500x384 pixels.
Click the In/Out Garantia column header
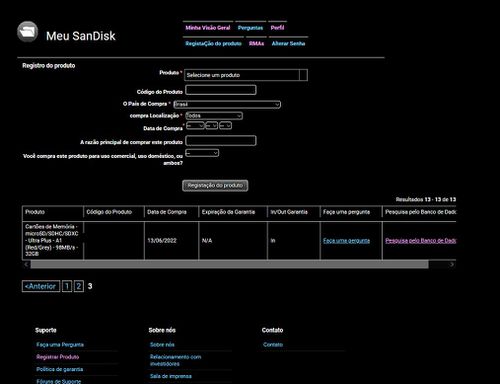click(294, 212)
